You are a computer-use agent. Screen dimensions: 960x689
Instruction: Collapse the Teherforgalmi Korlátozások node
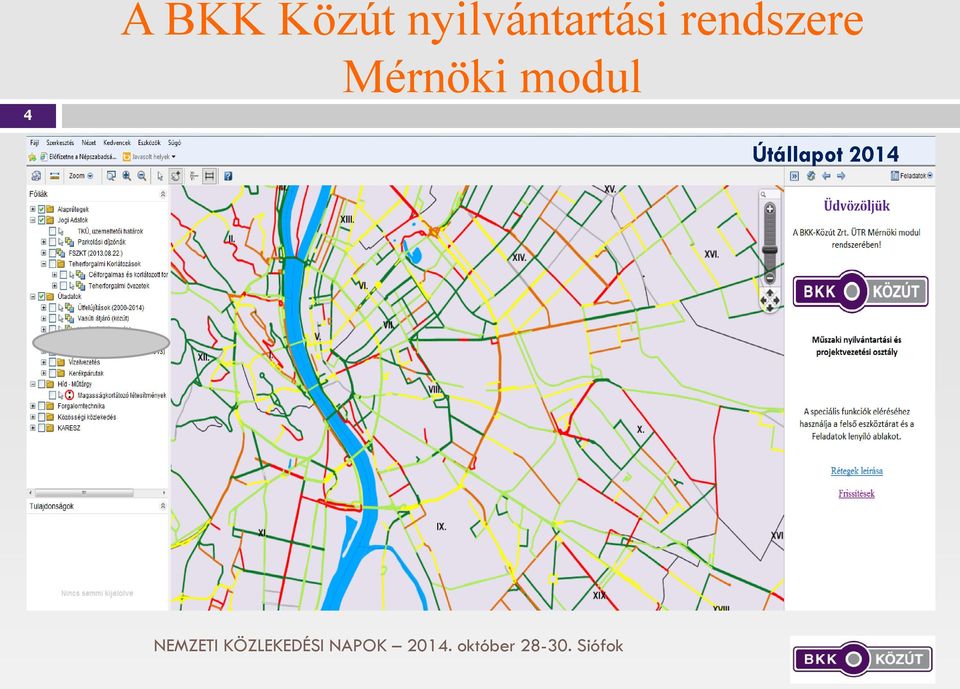click(43, 264)
